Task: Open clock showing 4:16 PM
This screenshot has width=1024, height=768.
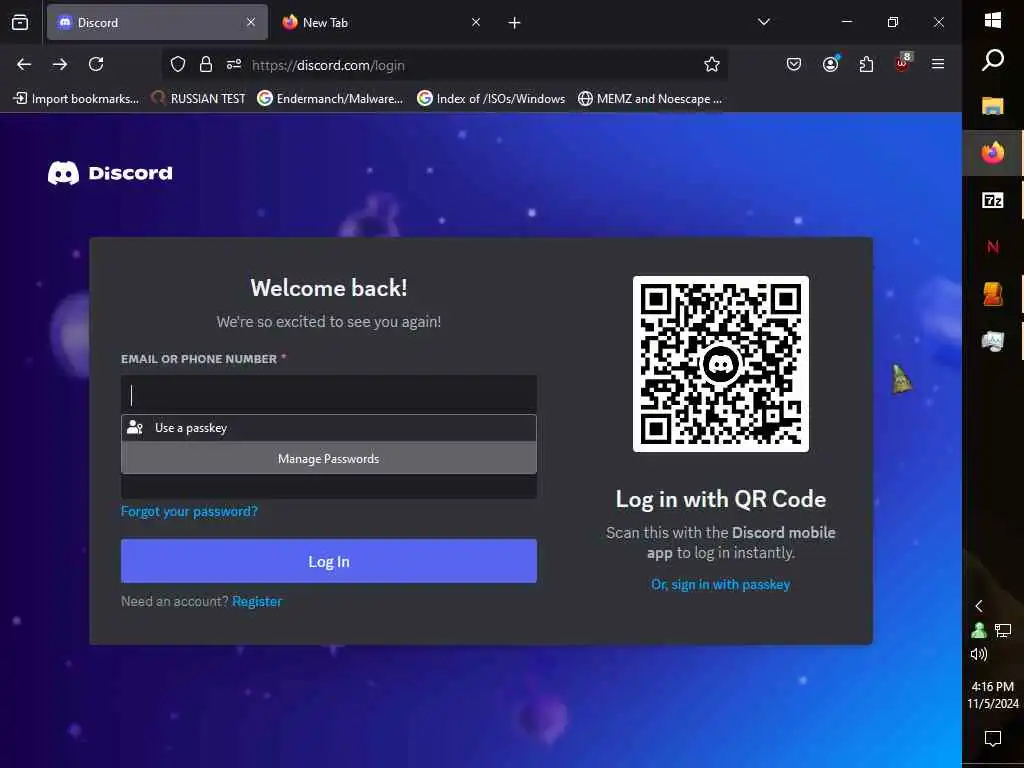Action: [x=993, y=695]
